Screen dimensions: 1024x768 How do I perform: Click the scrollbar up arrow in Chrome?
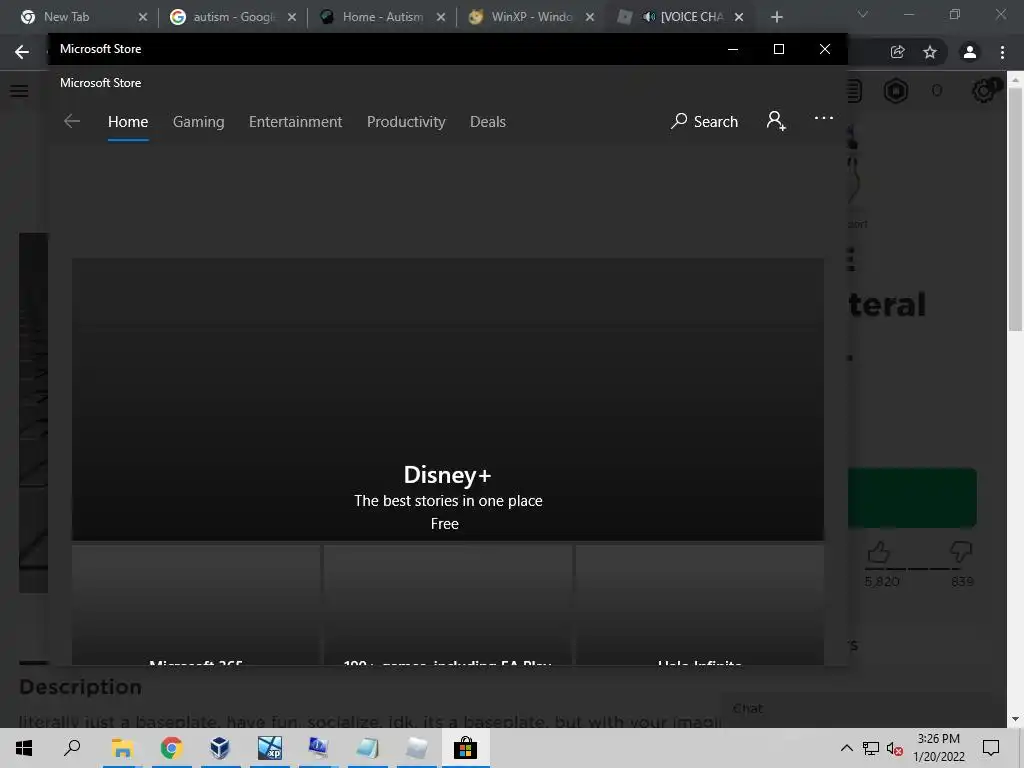point(1016,80)
